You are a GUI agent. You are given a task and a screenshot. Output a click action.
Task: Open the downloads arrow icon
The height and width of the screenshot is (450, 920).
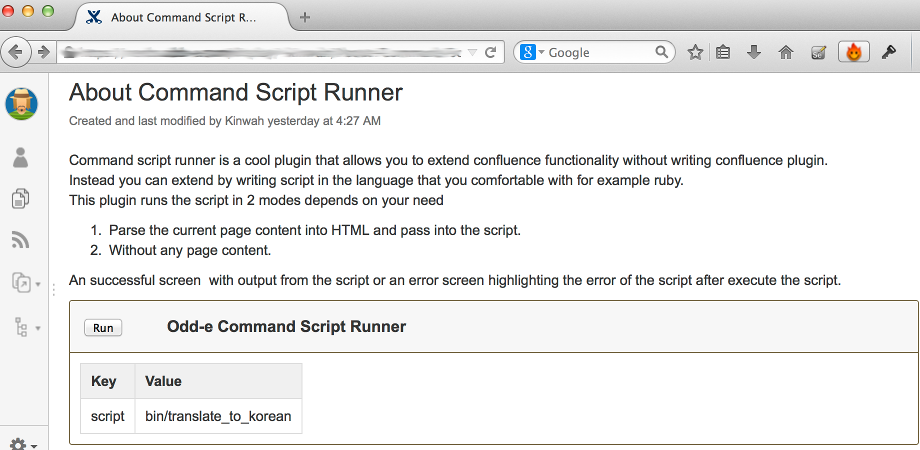pyautogui.click(x=754, y=52)
